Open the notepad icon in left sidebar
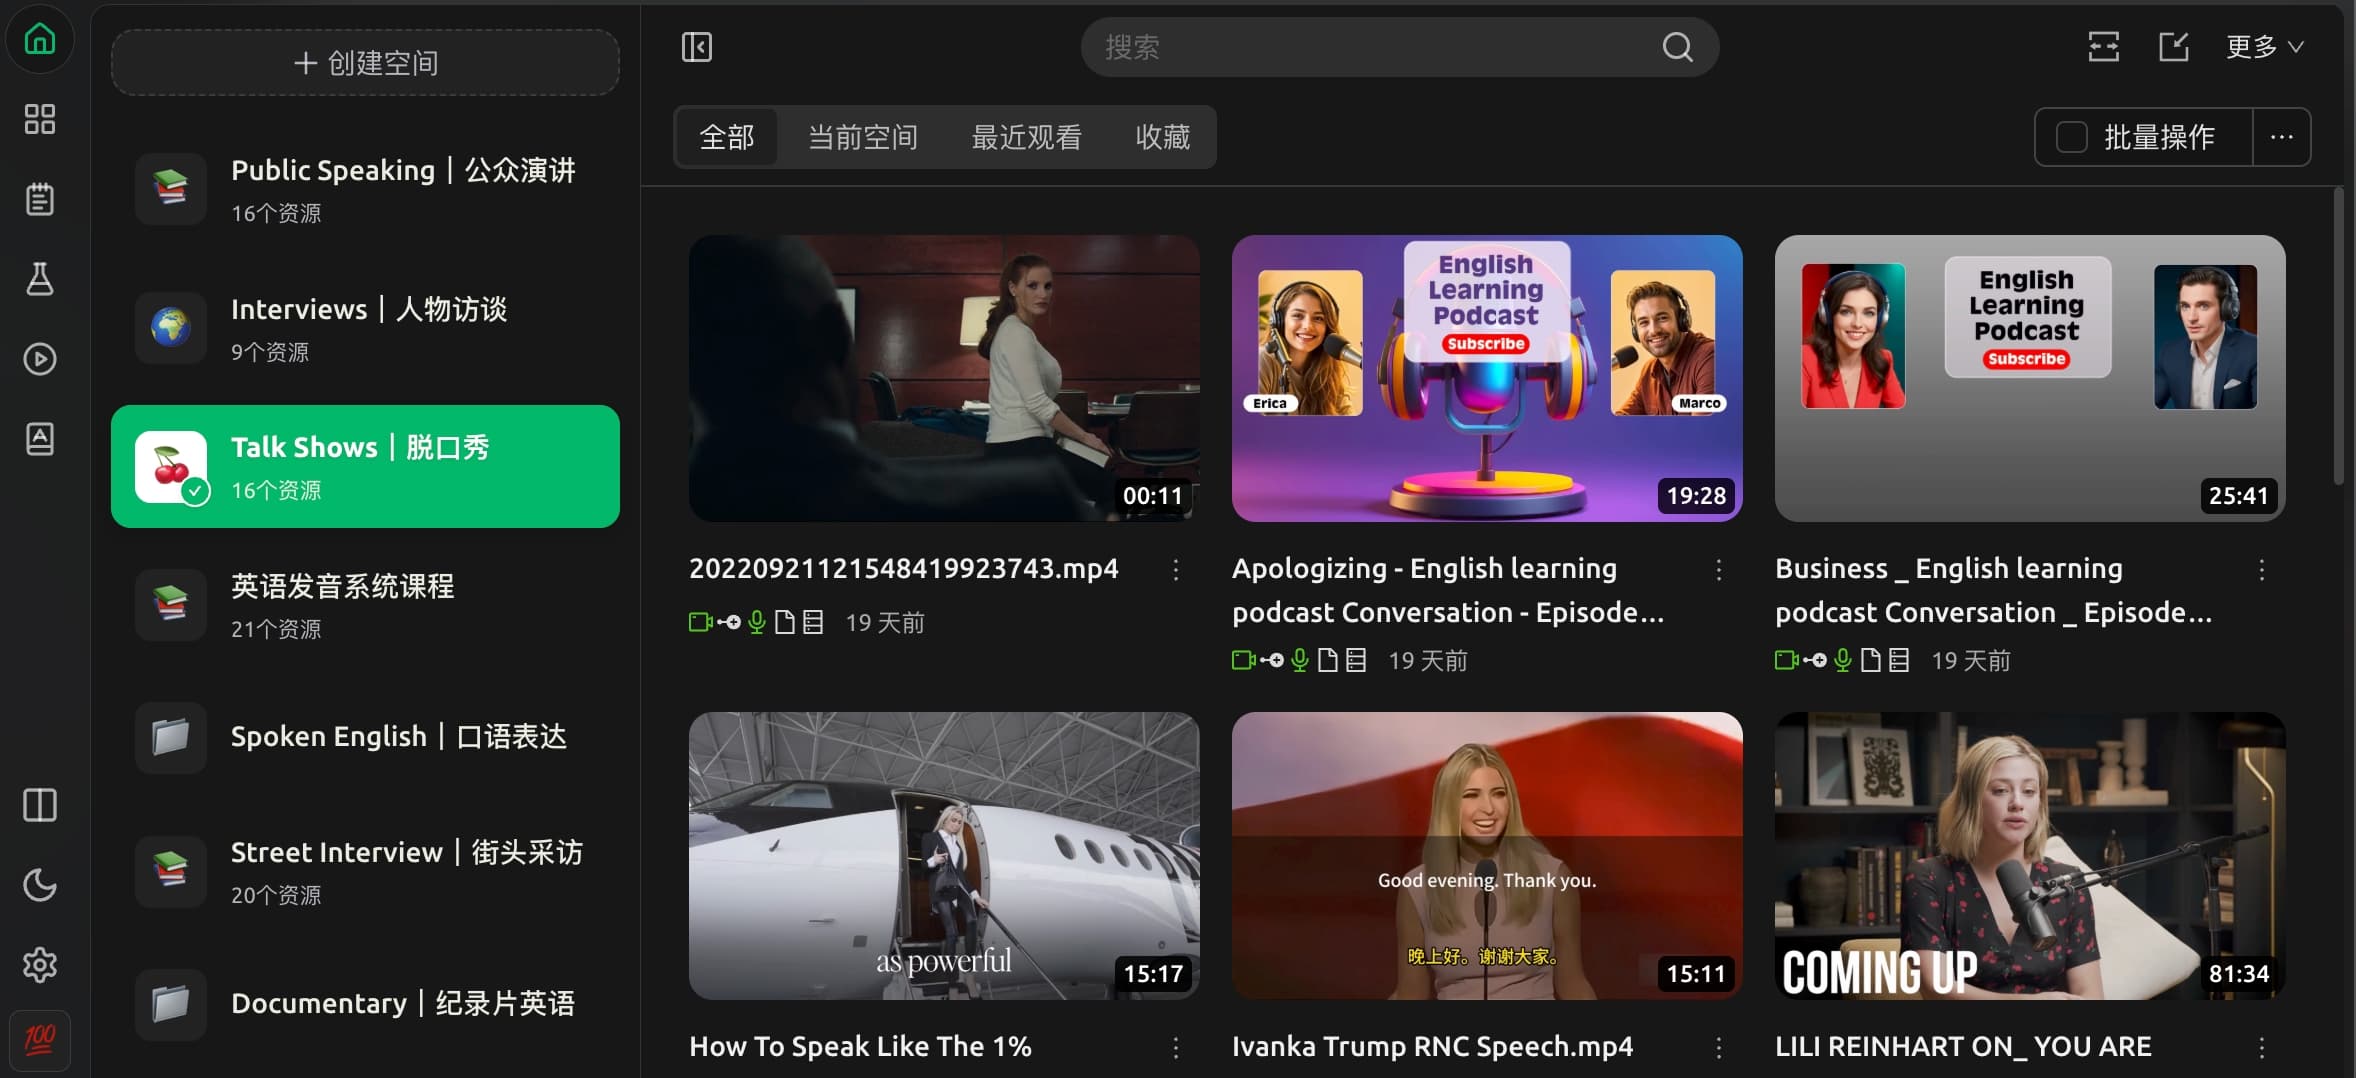 pos(40,199)
